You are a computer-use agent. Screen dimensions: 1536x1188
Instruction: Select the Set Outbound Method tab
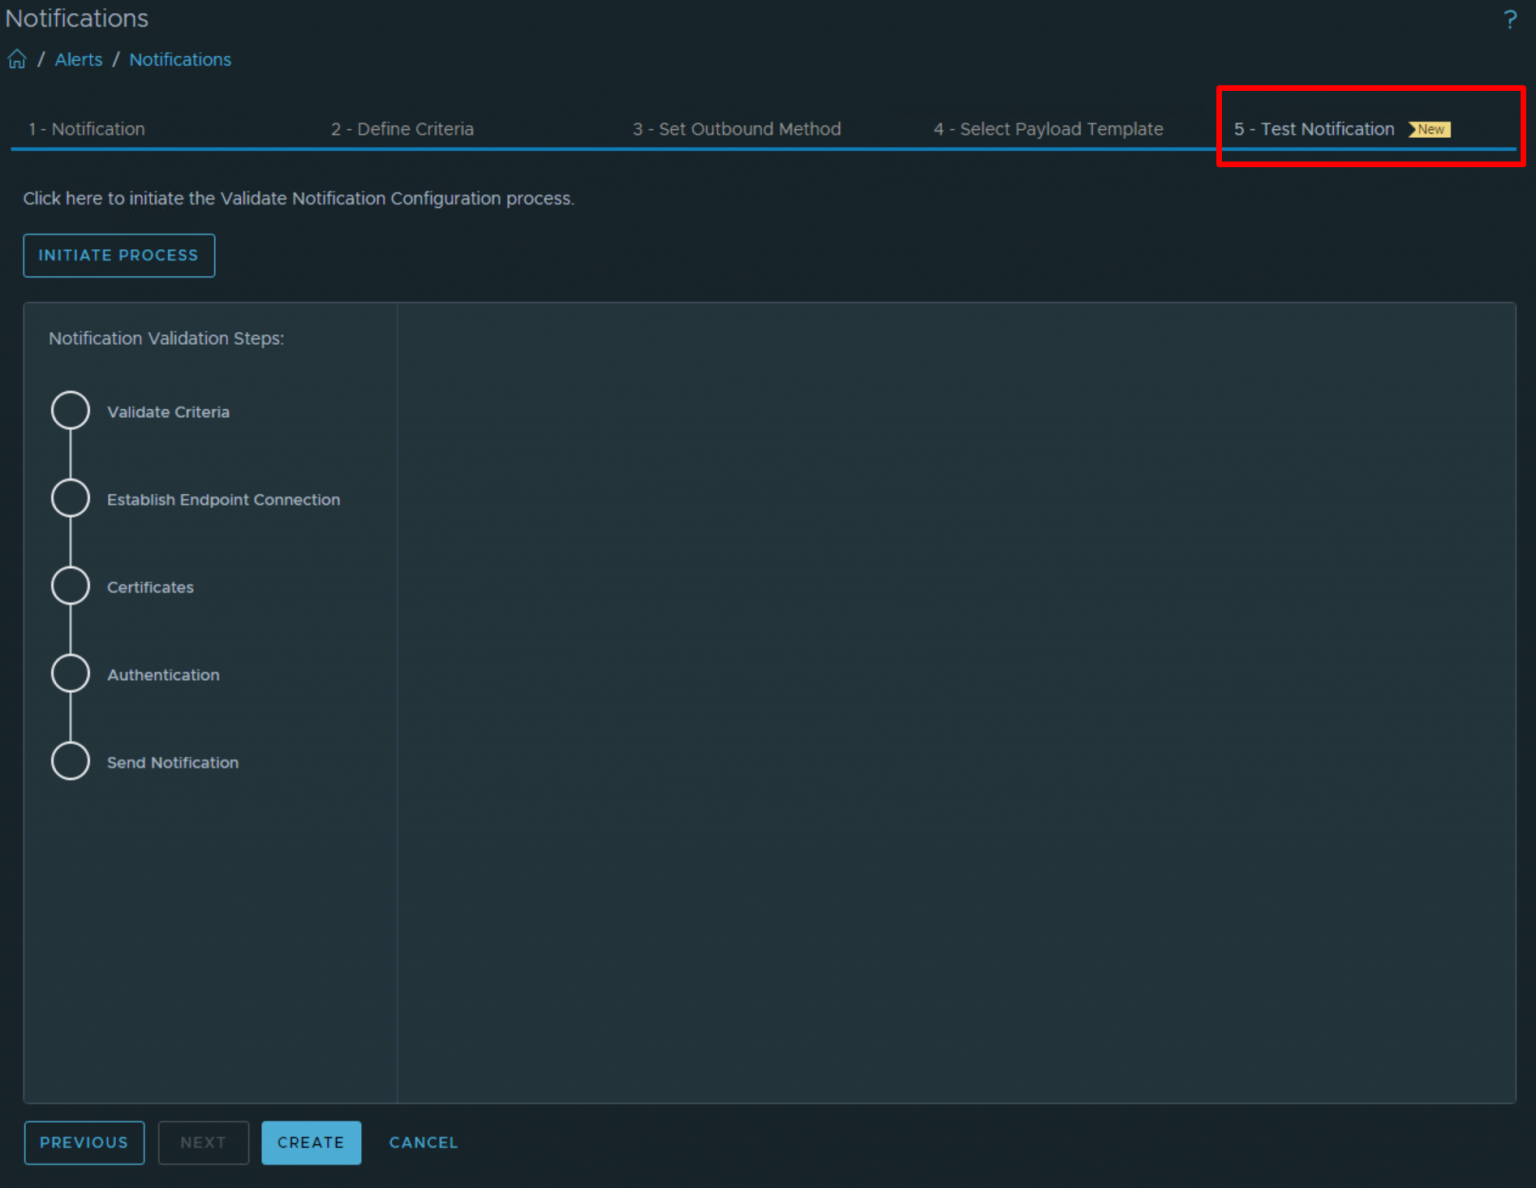coord(736,129)
